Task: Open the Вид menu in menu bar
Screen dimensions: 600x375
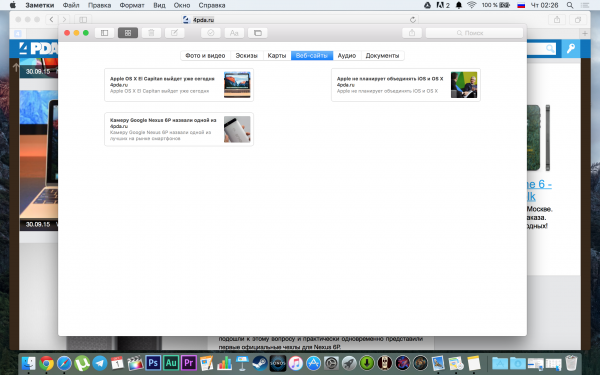Action: click(159, 5)
